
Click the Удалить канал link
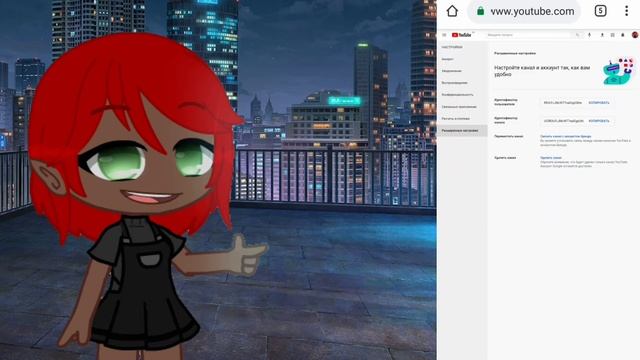pyautogui.click(x=551, y=158)
